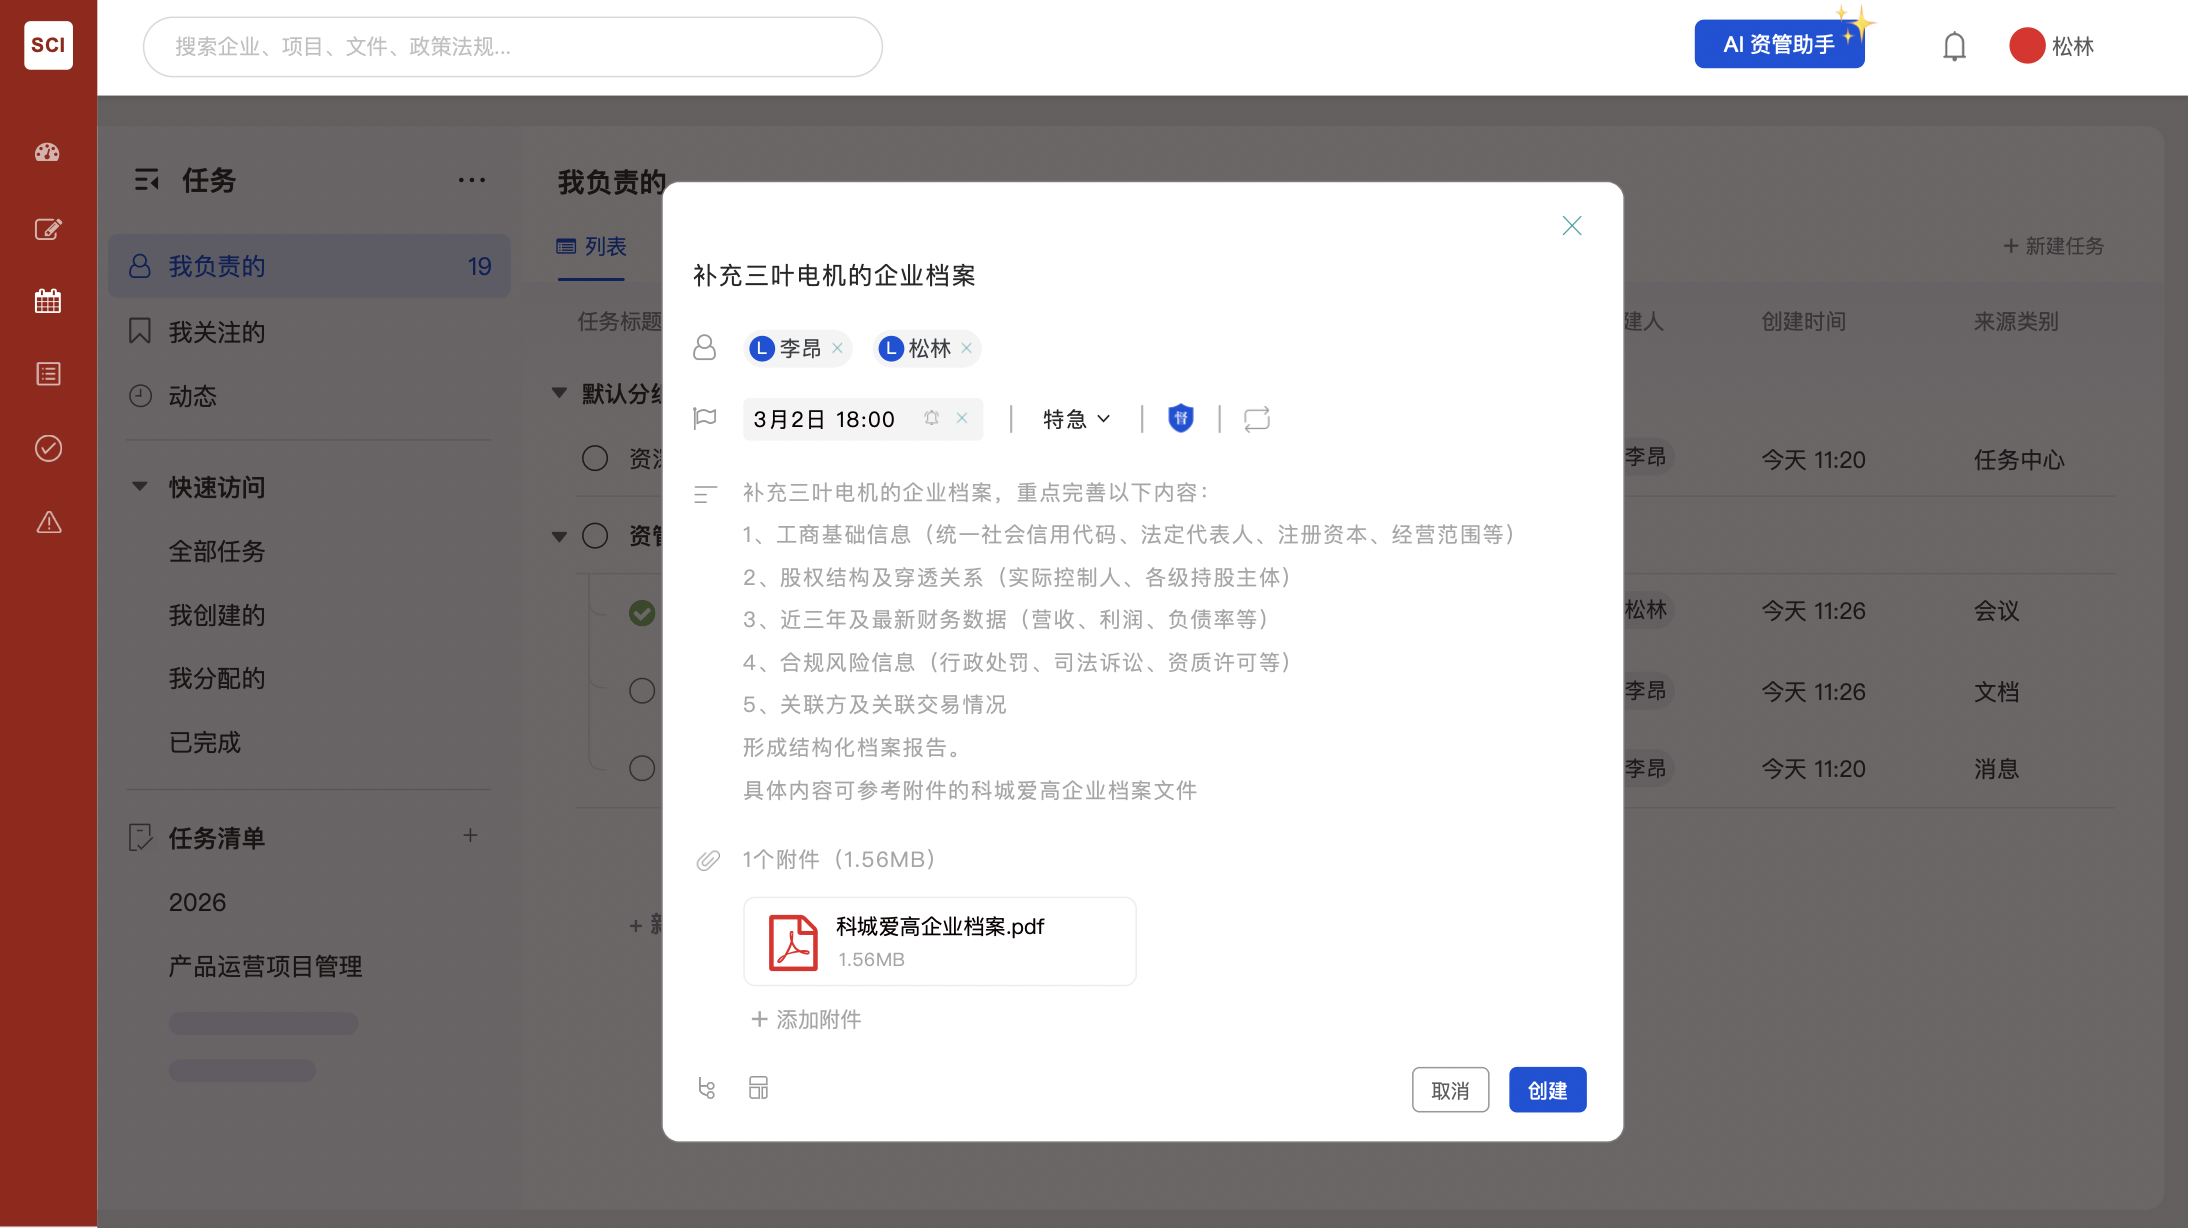
Task: Open the 科城爱高企业档案.pdf attachment
Action: (939, 941)
